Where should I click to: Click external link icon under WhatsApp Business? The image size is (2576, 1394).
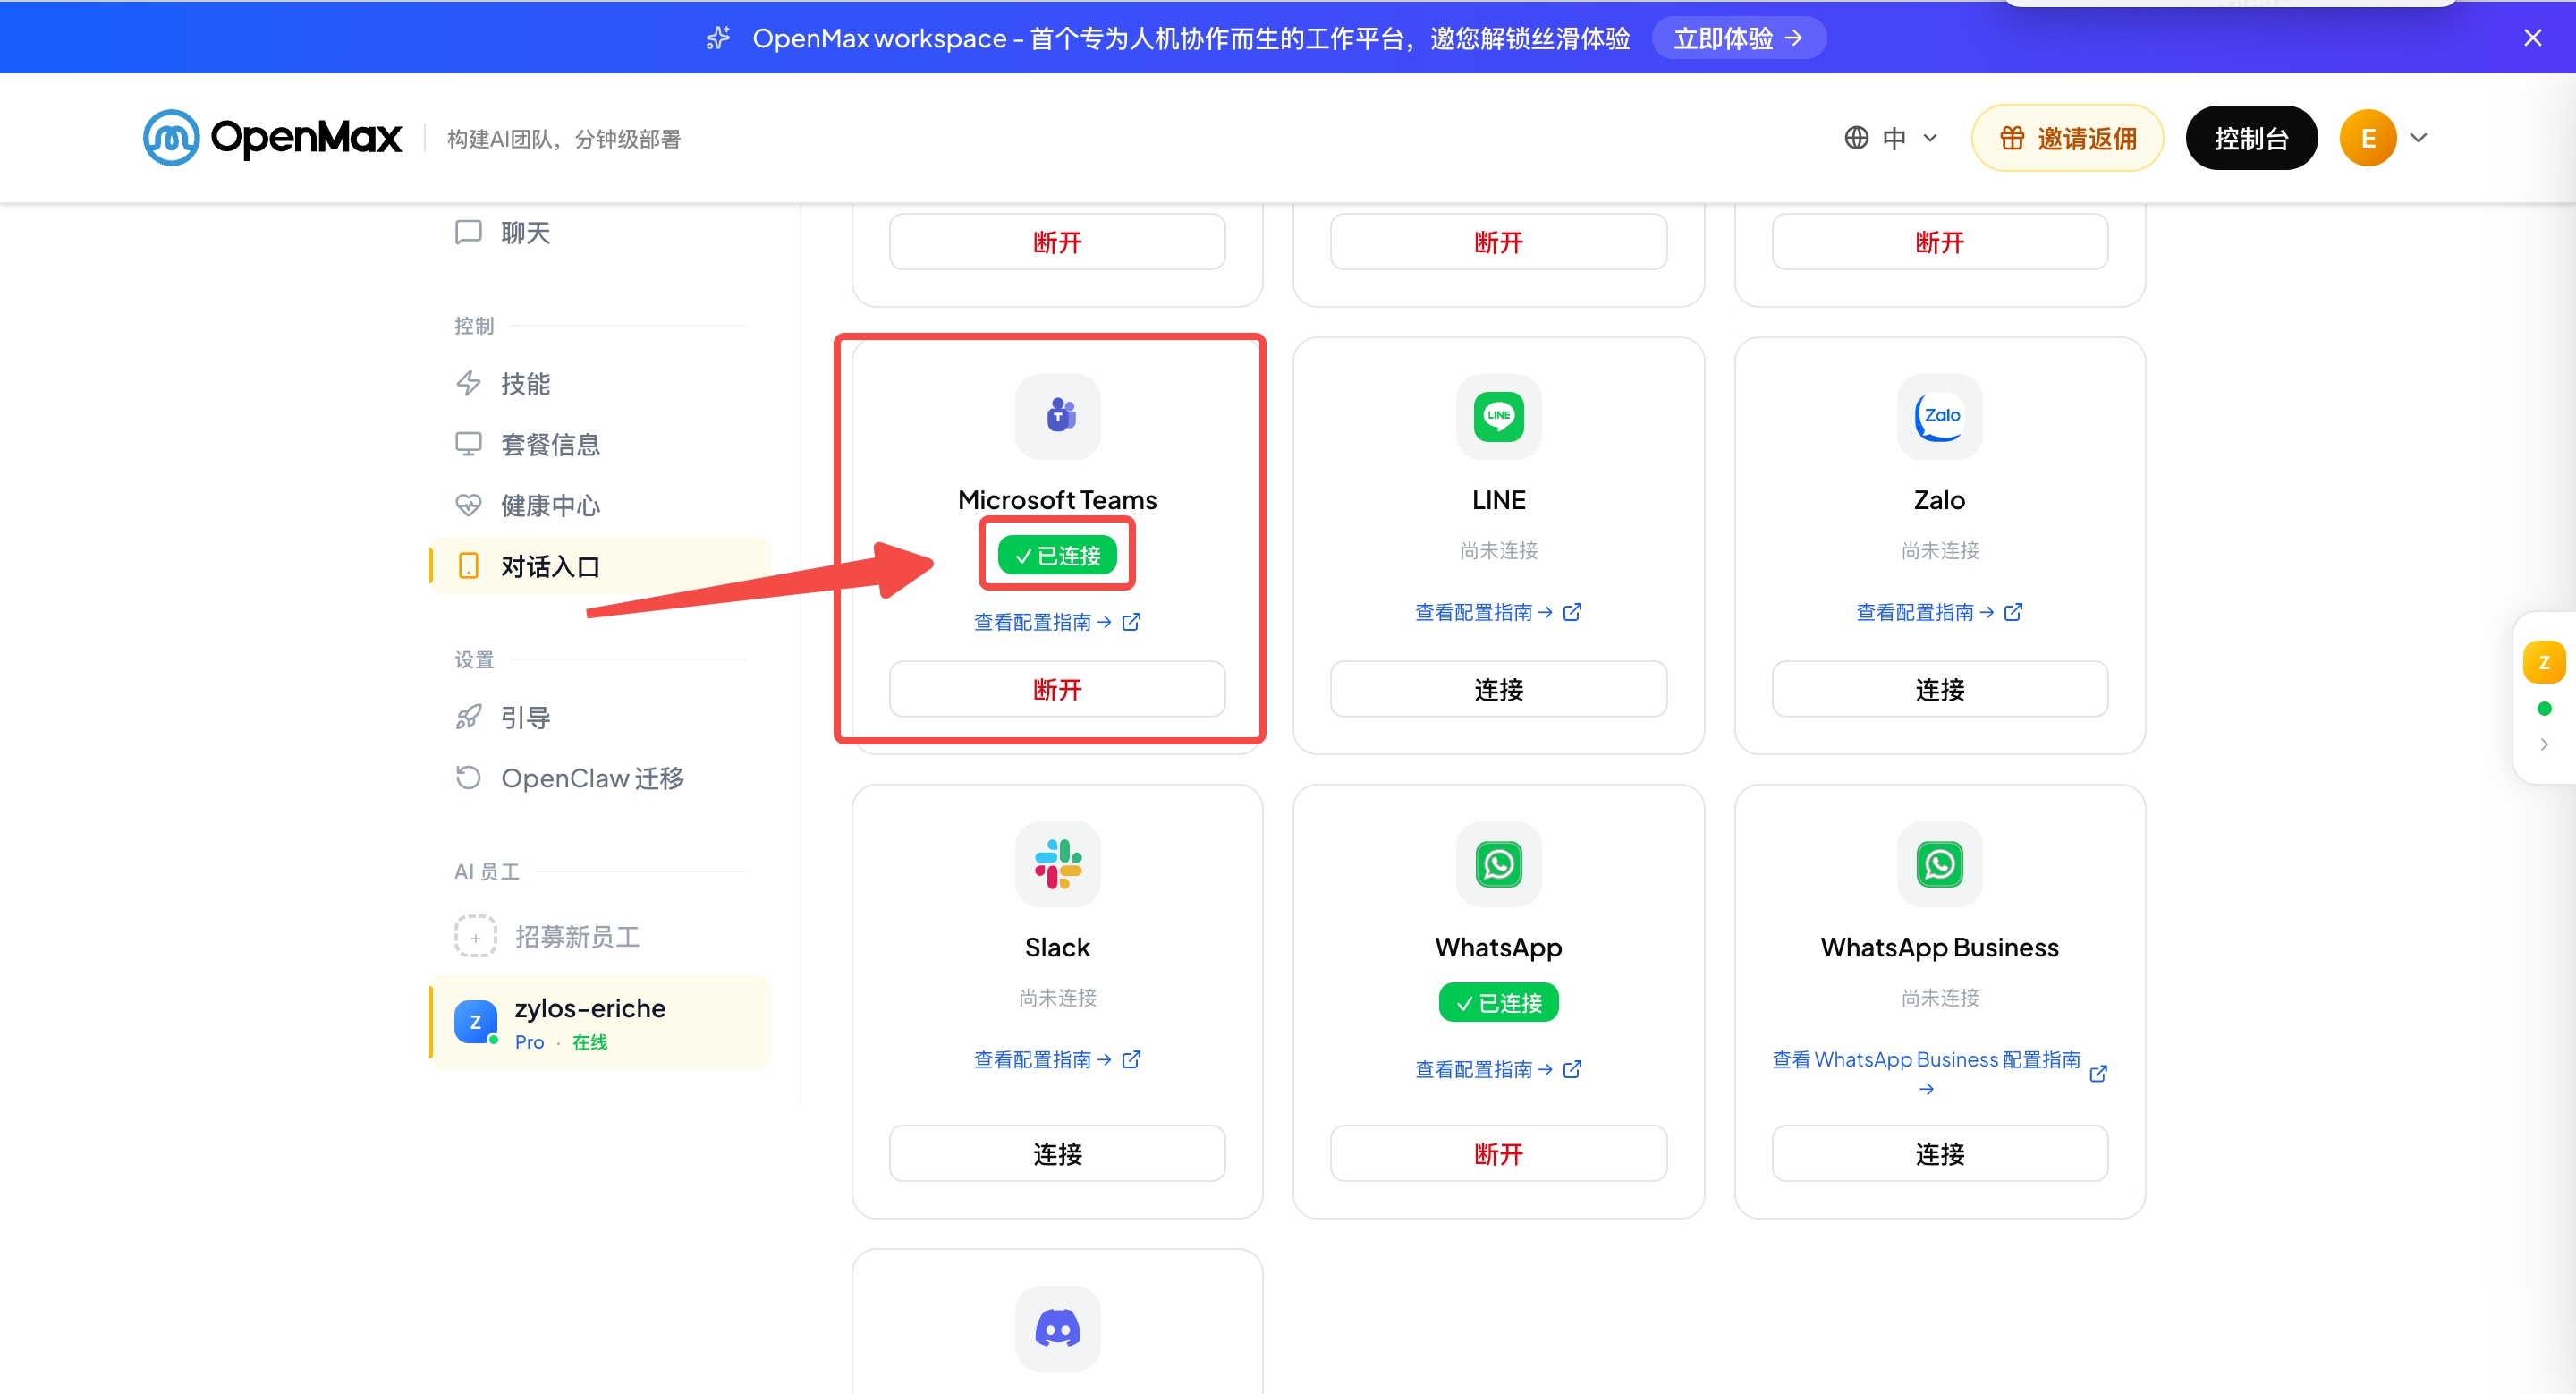(x=2099, y=1074)
